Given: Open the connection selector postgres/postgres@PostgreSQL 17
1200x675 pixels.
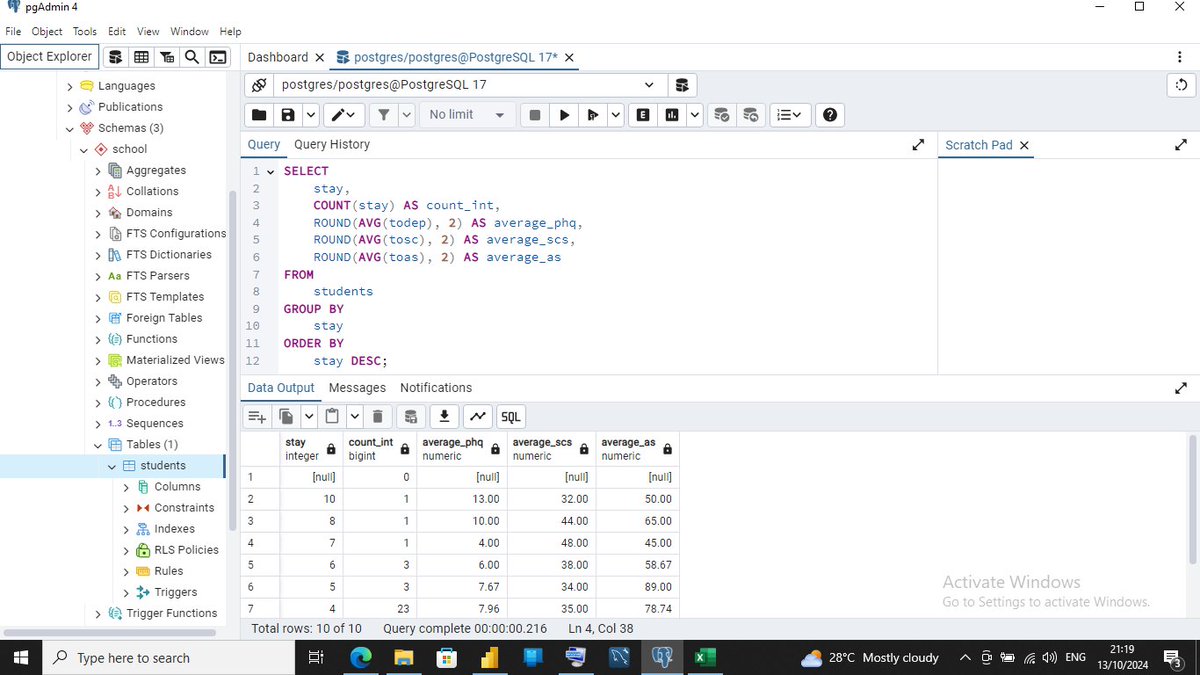Looking at the screenshot, I should [x=469, y=85].
